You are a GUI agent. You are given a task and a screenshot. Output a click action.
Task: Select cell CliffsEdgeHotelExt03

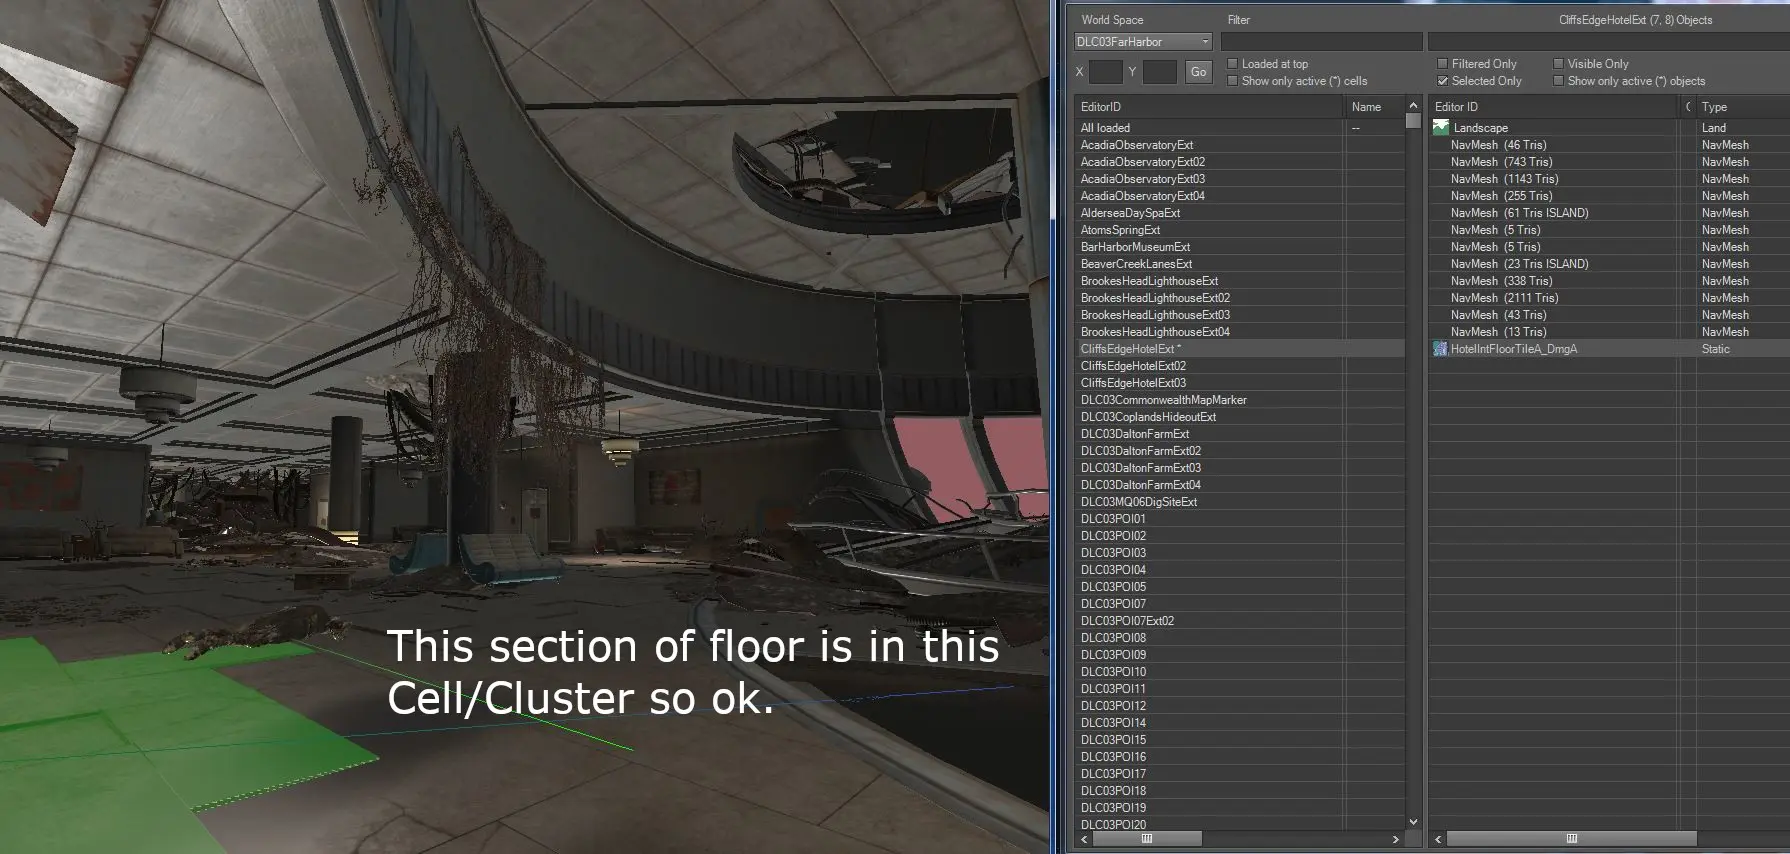coord(1239,383)
